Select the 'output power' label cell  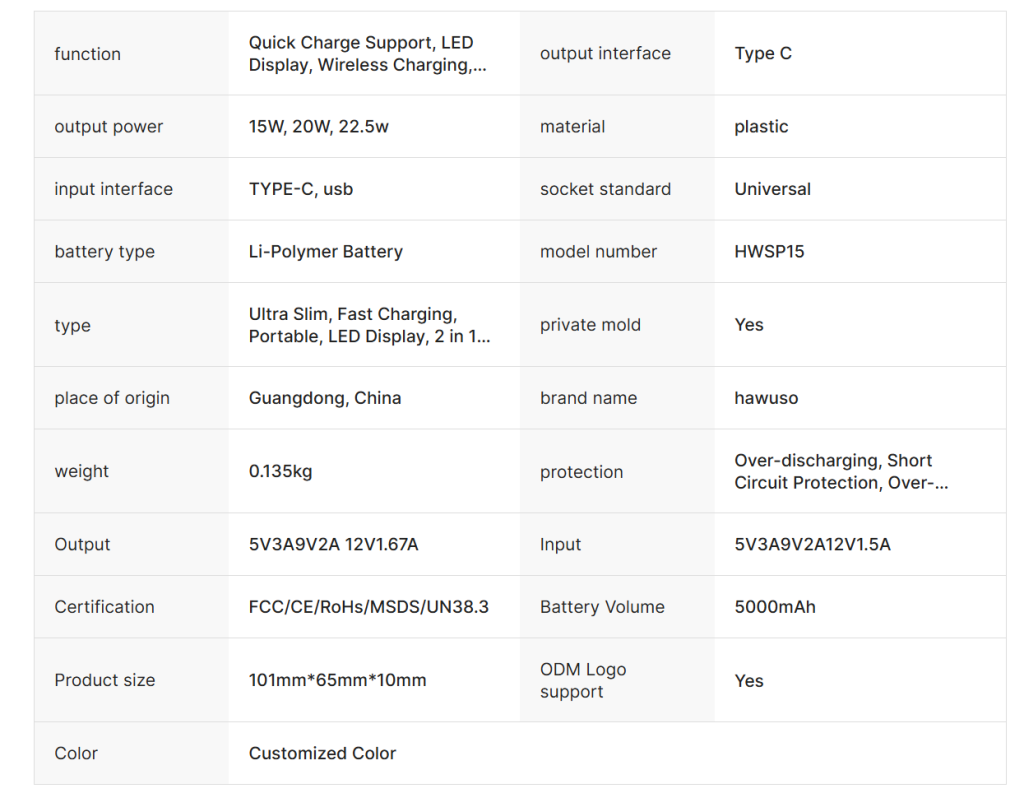(x=131, y=126)
